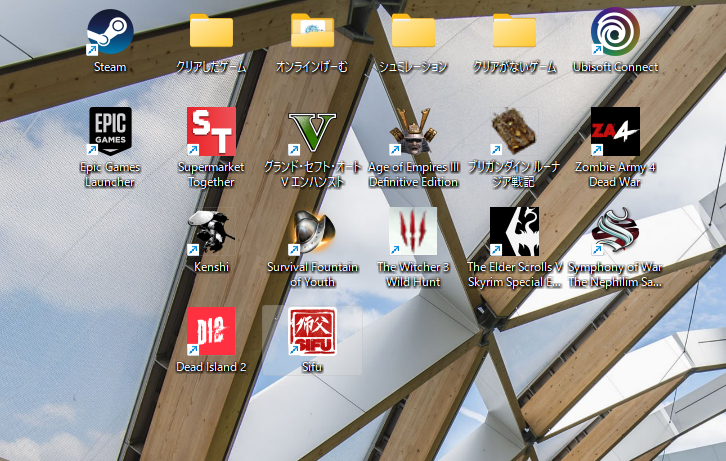This screenshot has width=726, height=461.
Task: Click the "グランド・セフト・オート V エンハンスト" label
Action: (x=312, y=174)
